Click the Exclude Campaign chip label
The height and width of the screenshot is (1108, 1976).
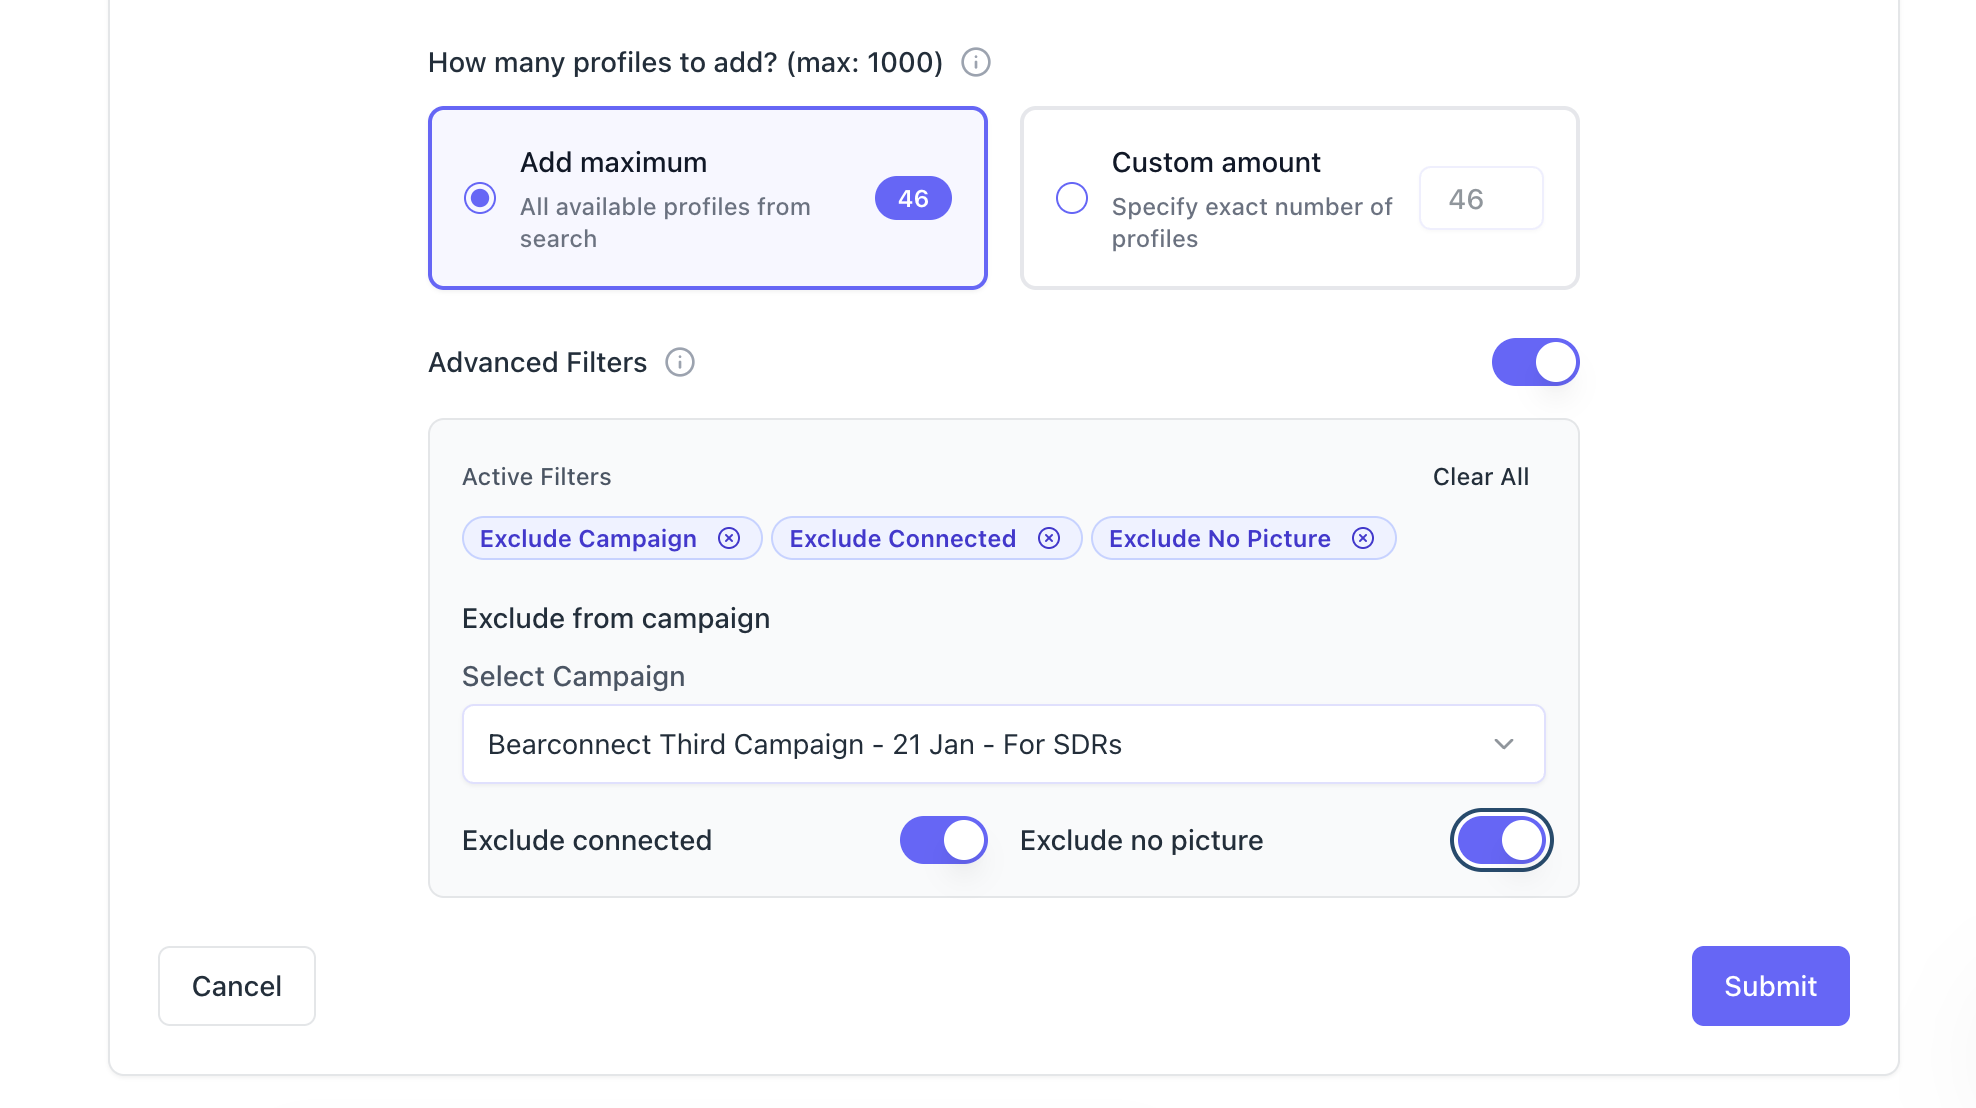[588, 539]
